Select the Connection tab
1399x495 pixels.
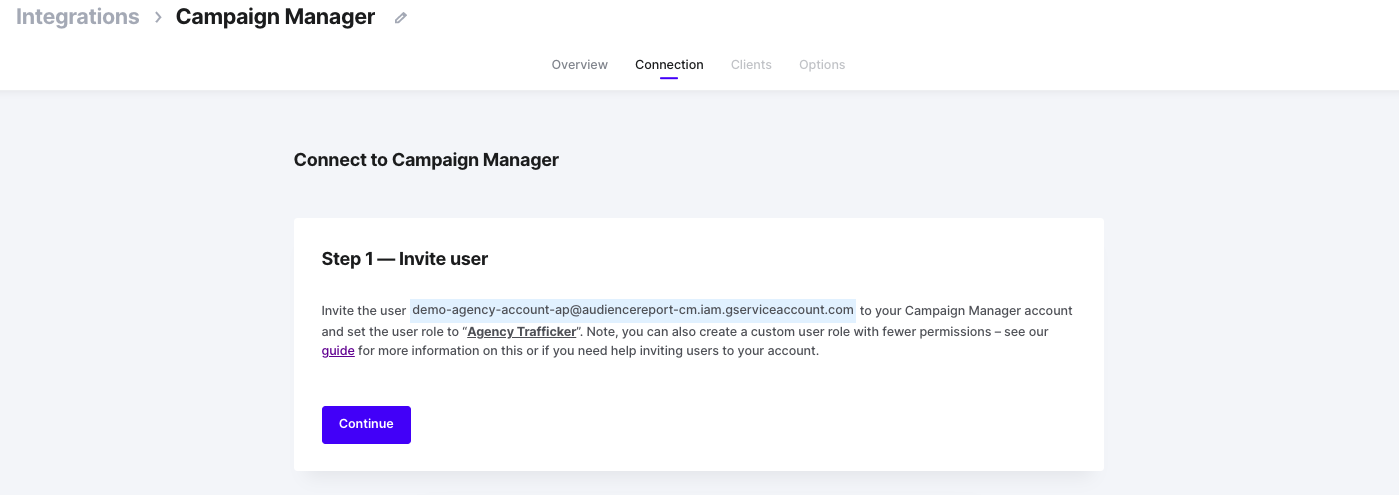pyautogui.click(x=669, y=65)
